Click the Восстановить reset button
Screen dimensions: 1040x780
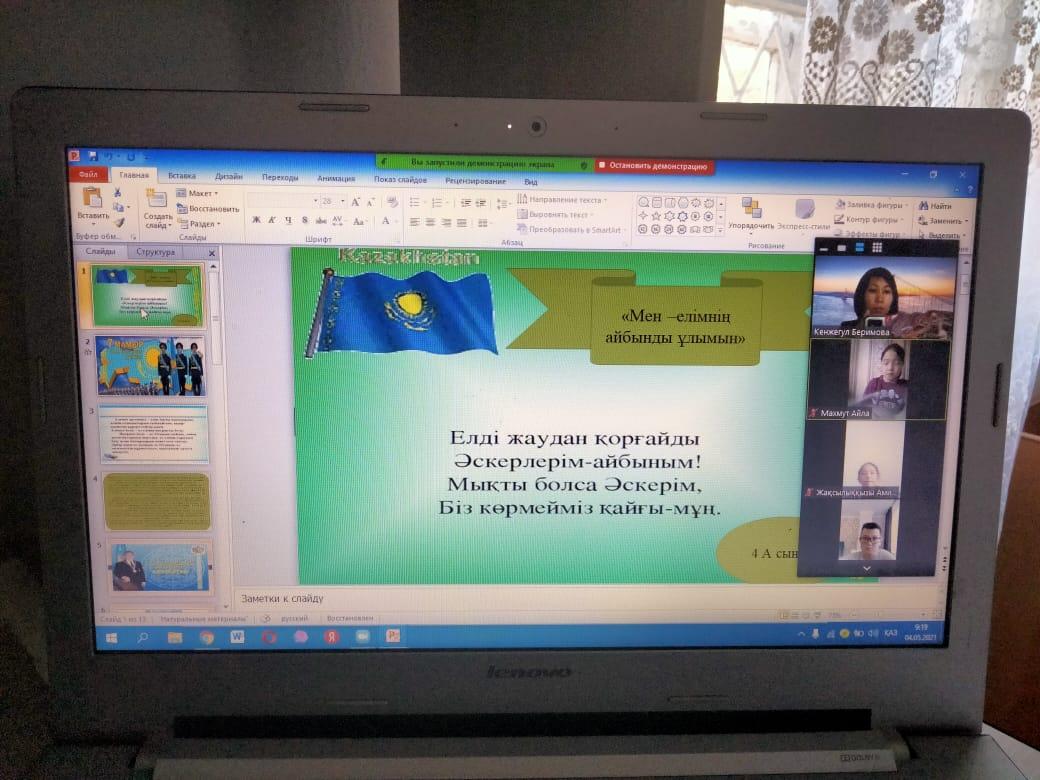coord(208,209)
